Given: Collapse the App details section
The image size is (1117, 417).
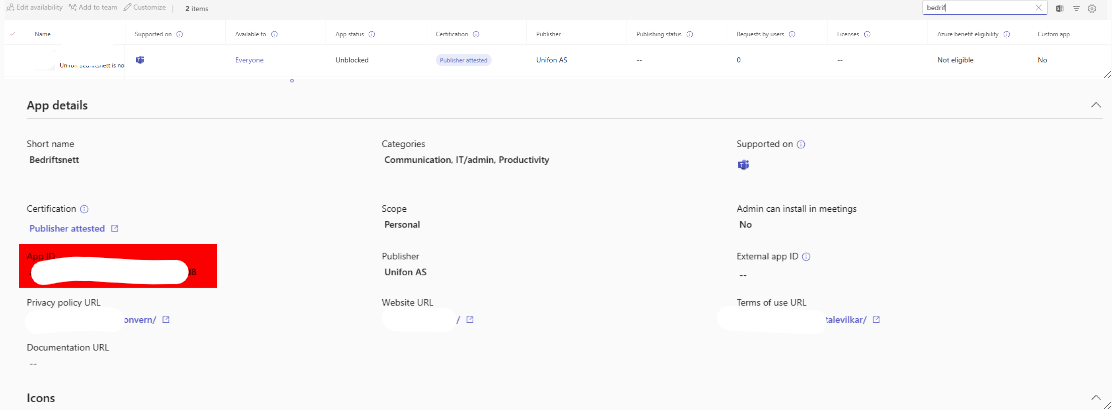Looking at the screenshot, I should (x=1096, y=105).
